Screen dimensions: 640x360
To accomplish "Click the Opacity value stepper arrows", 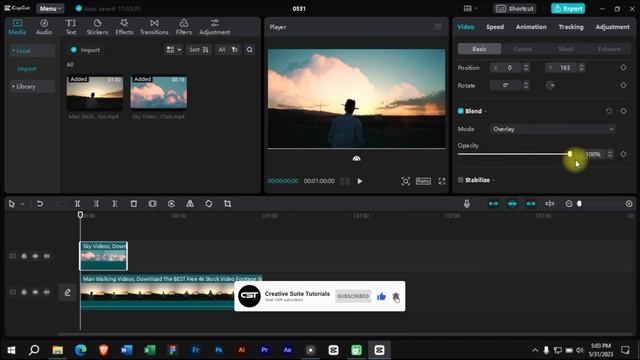I will pos(610,154).
